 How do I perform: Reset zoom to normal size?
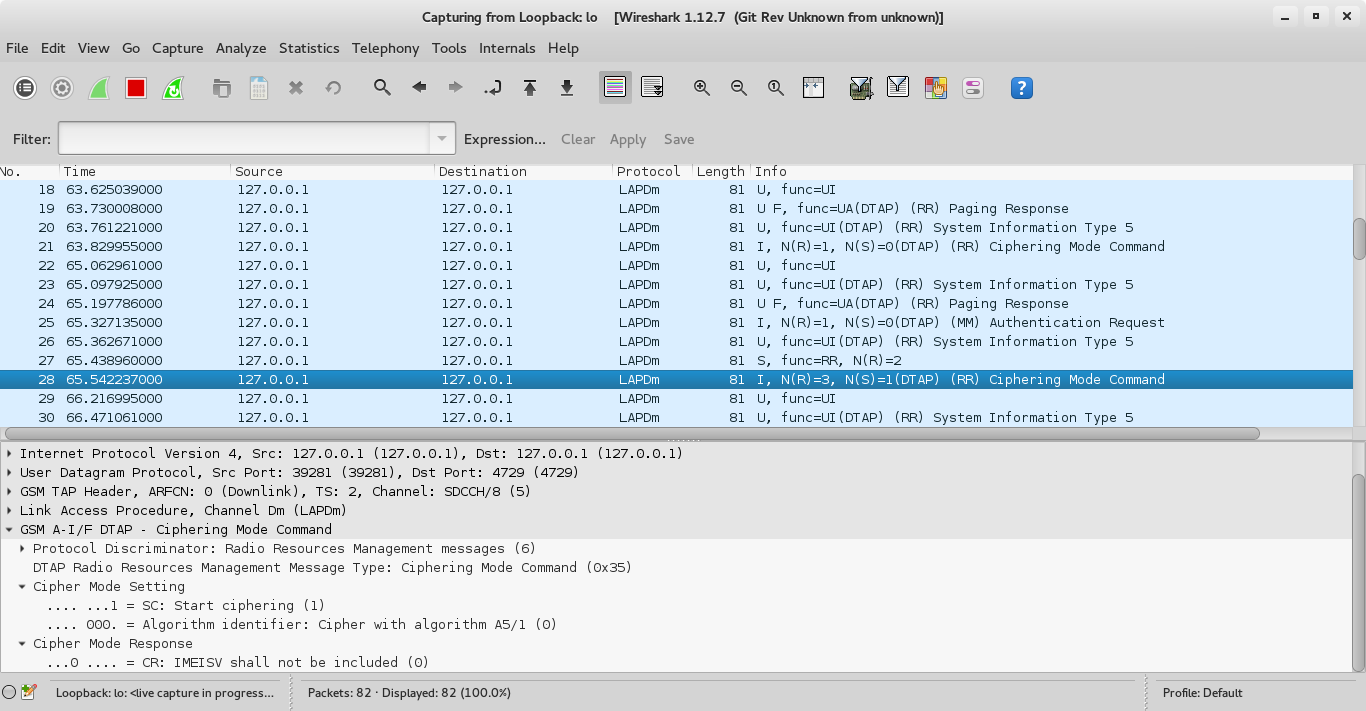click(776, 88)
